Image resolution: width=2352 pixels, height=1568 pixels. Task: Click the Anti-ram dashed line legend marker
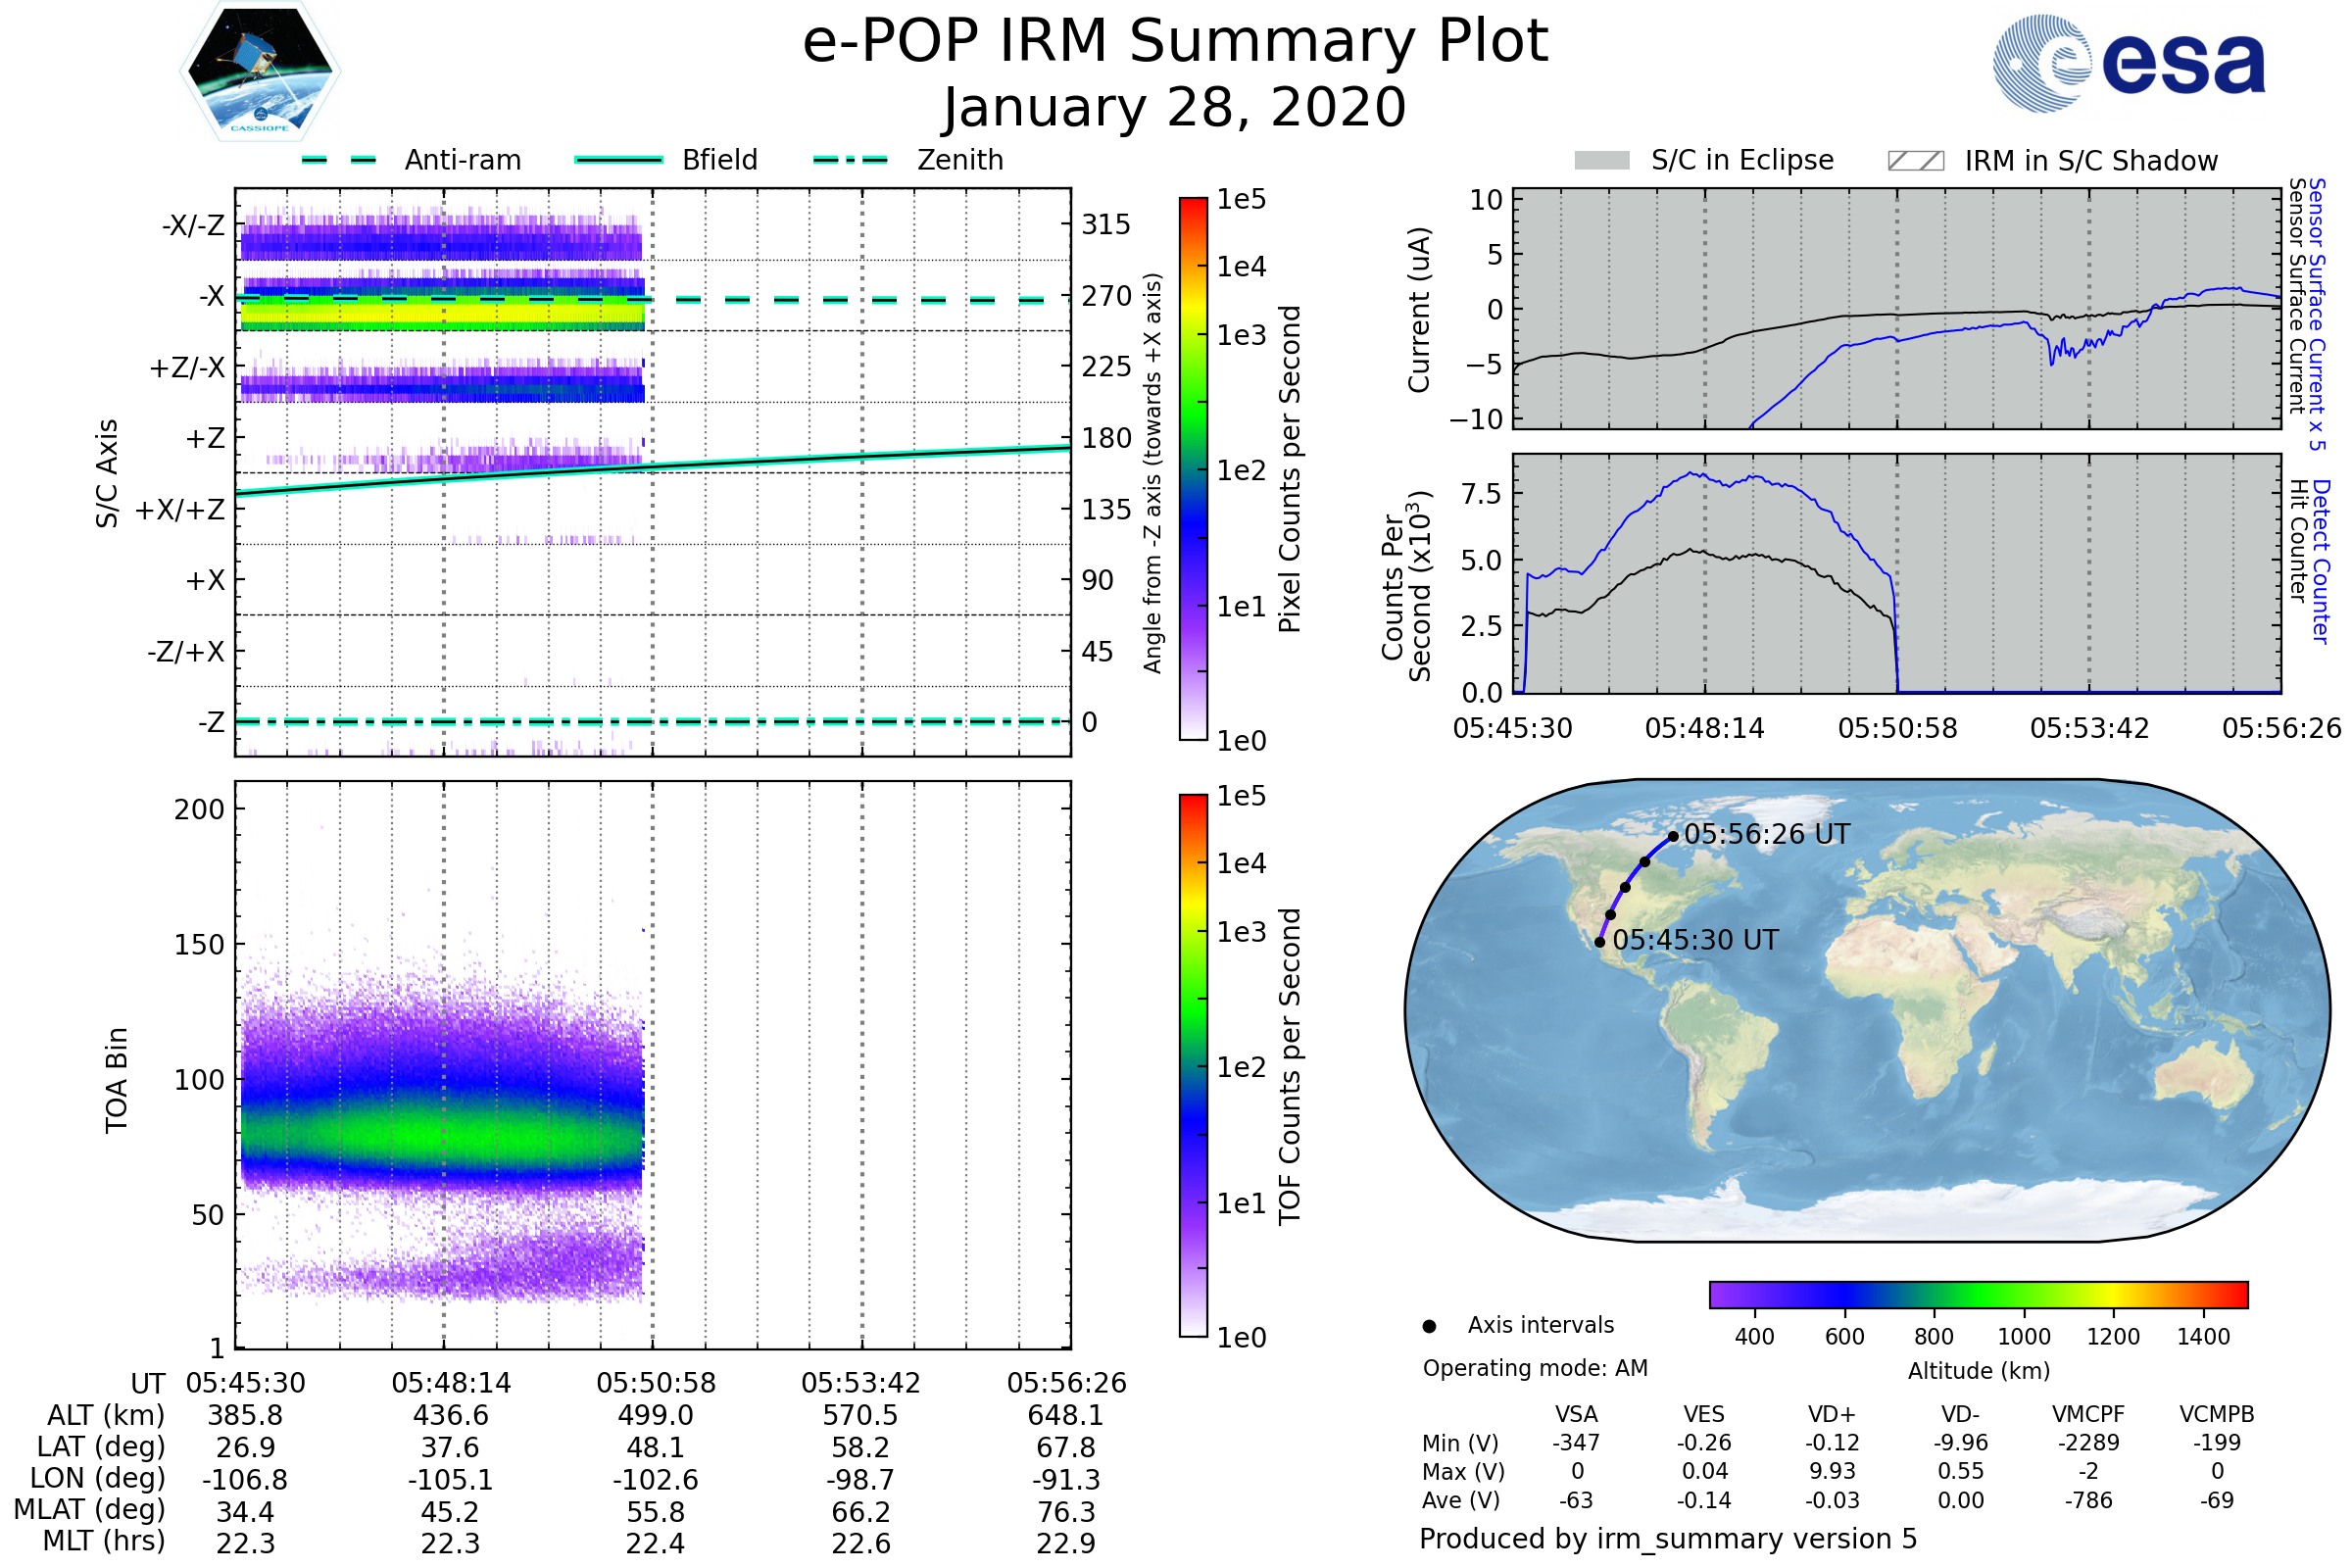[x=339, y=160]
